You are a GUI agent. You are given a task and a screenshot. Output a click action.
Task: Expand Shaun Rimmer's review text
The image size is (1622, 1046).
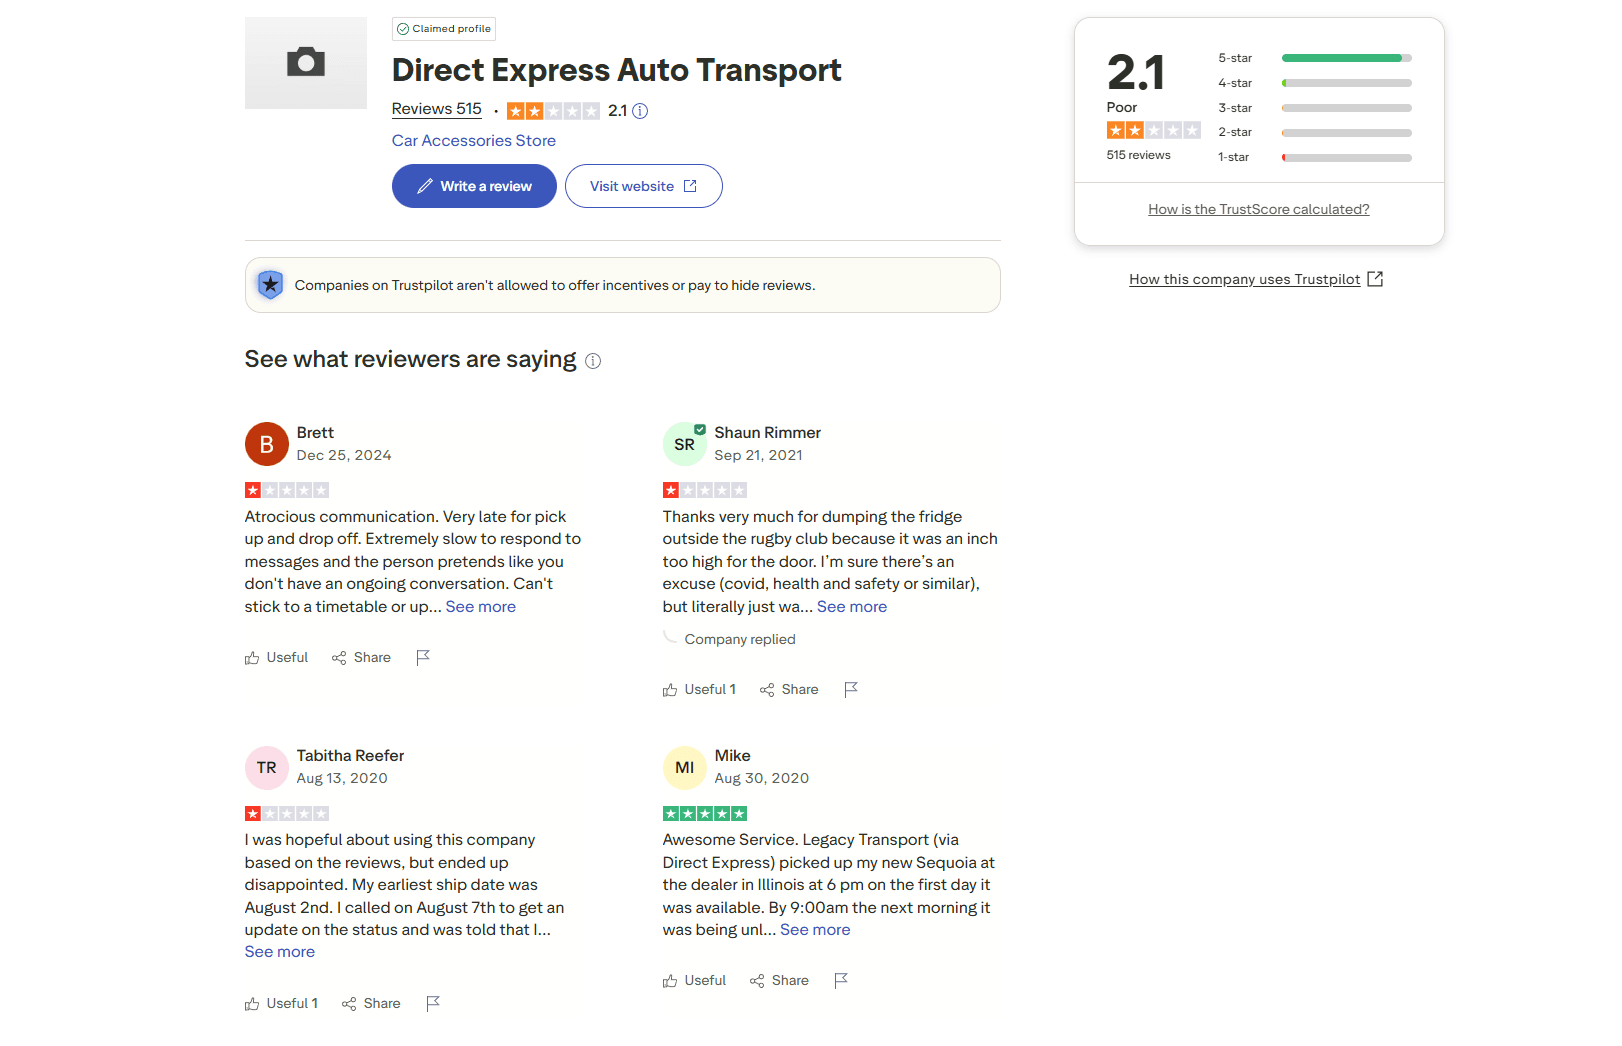852,607
